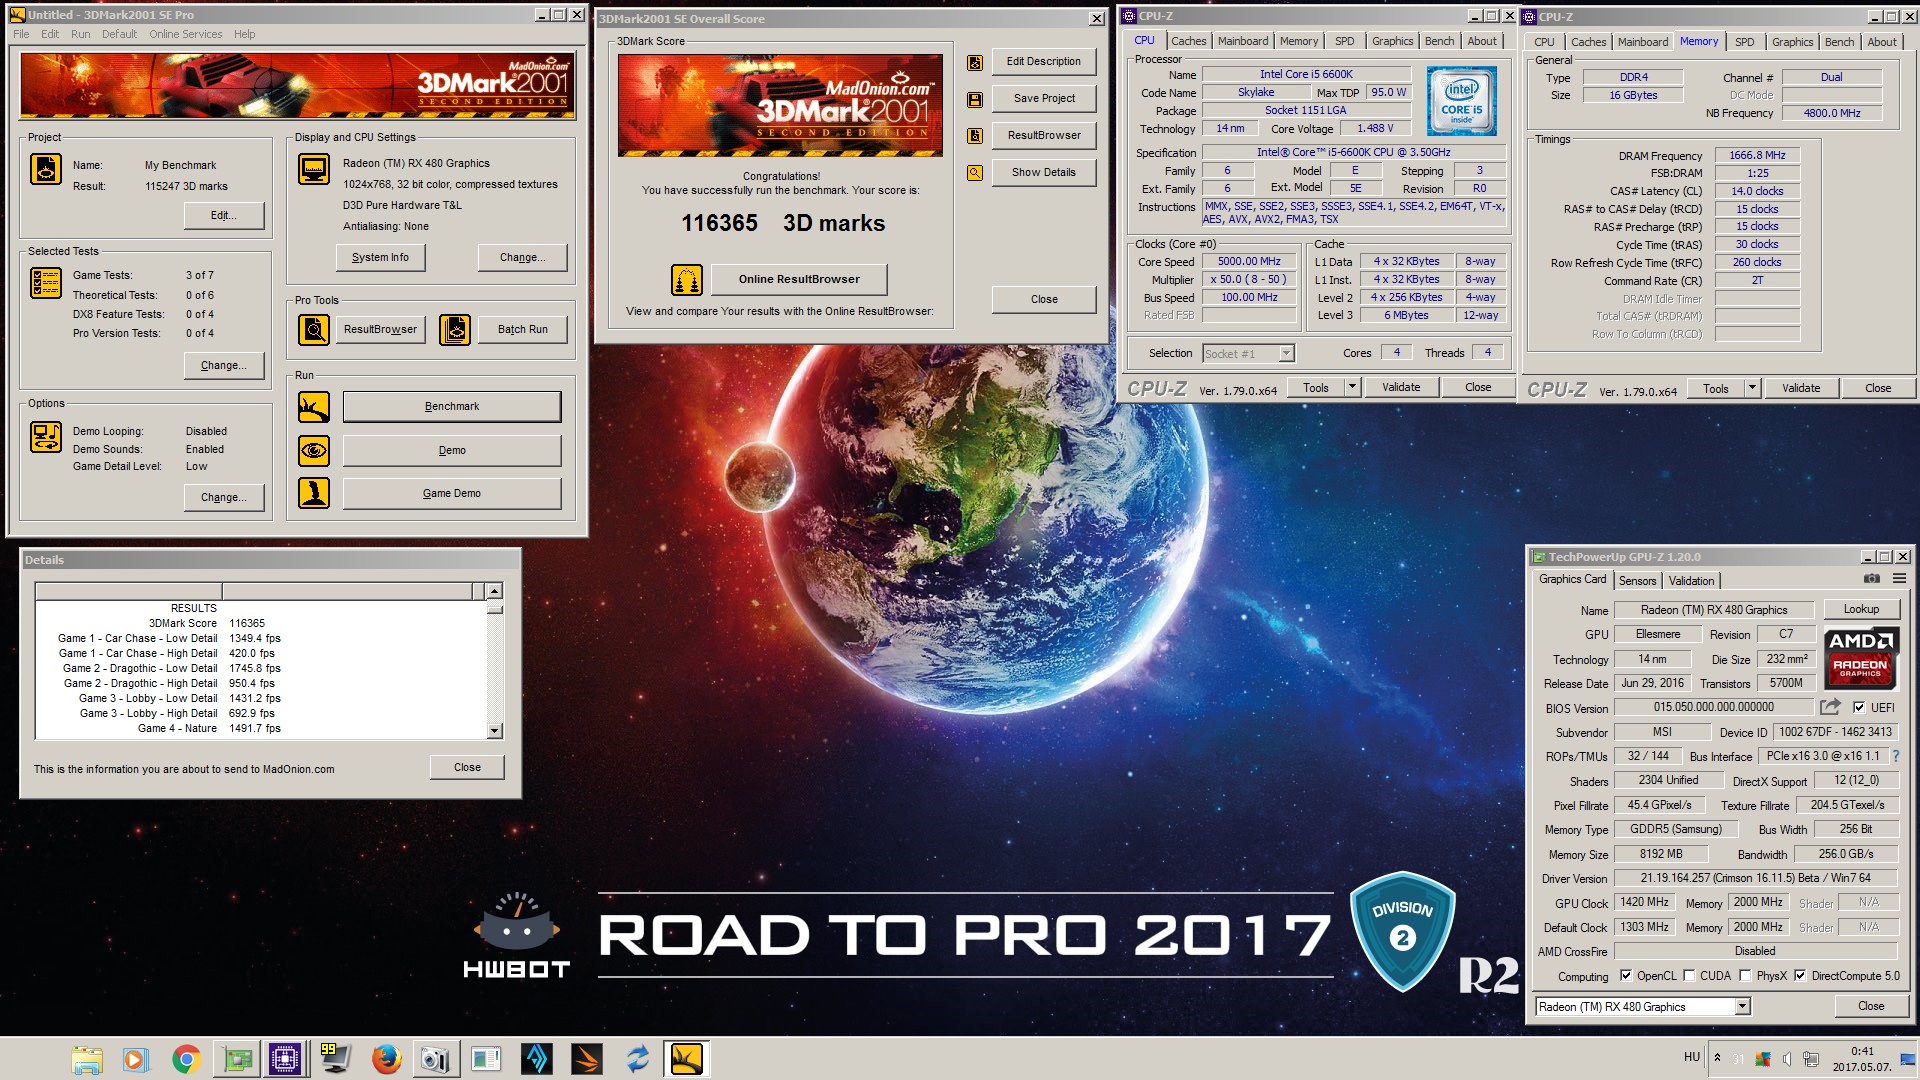Open the GPU selection dropdown in GPU-Z
This screenshot has width=1920, height=1080.
click(1743, 1007)
